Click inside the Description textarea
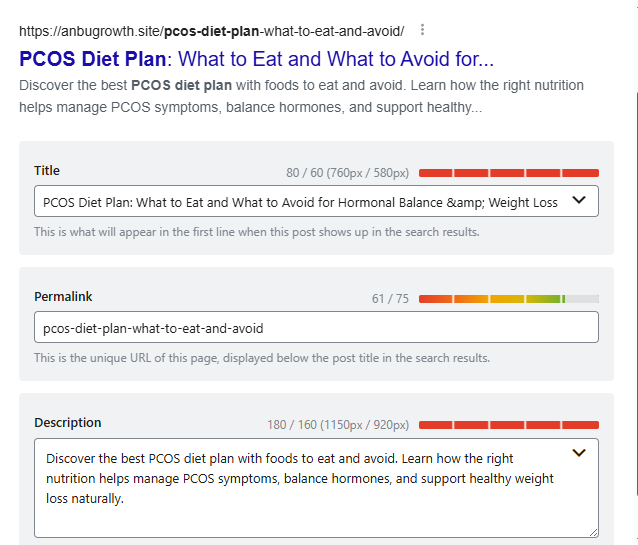The width and height of the screenshot is (638, 545). coord(300,478)
